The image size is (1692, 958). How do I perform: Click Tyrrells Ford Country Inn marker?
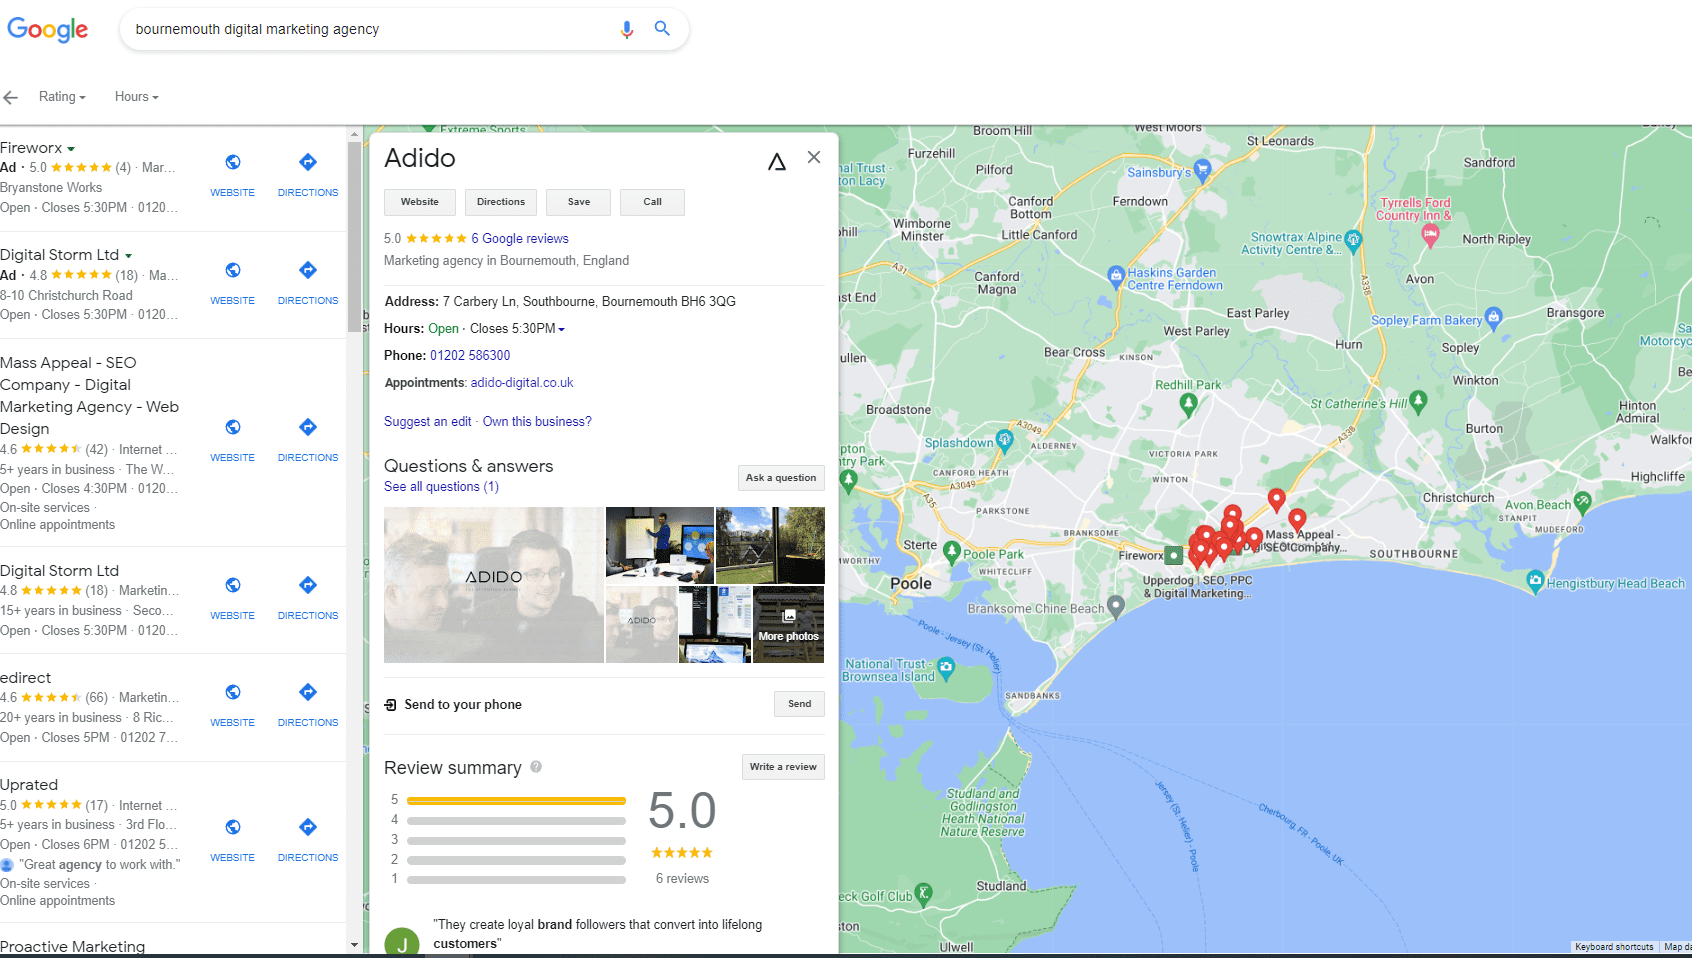coord(1430,235)
